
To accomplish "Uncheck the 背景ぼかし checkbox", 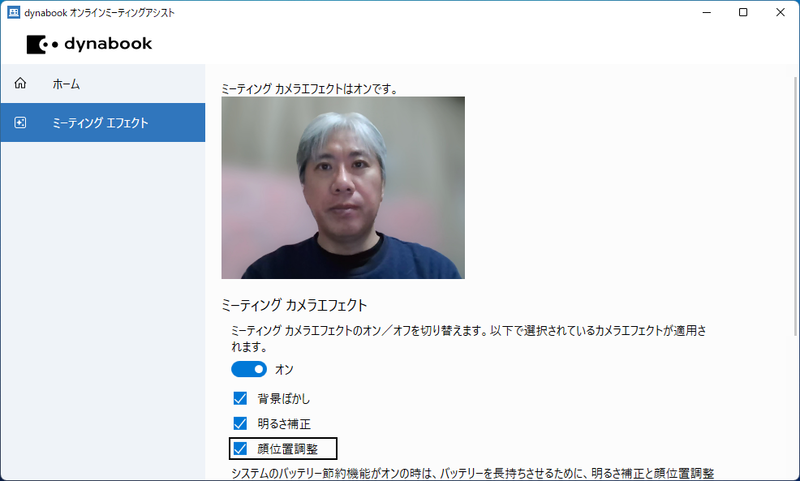I will click(x=240, y=398).
